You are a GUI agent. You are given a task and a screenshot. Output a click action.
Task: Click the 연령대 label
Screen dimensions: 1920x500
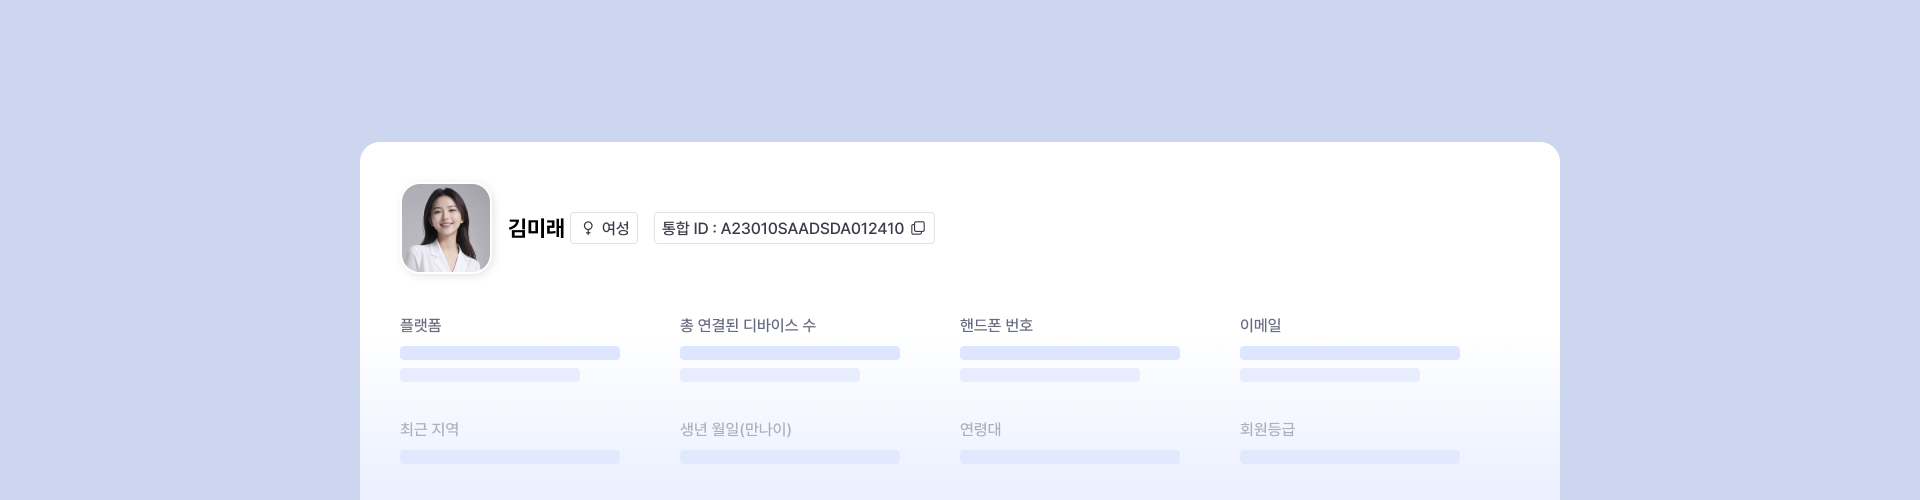click(x=980, y=429)
